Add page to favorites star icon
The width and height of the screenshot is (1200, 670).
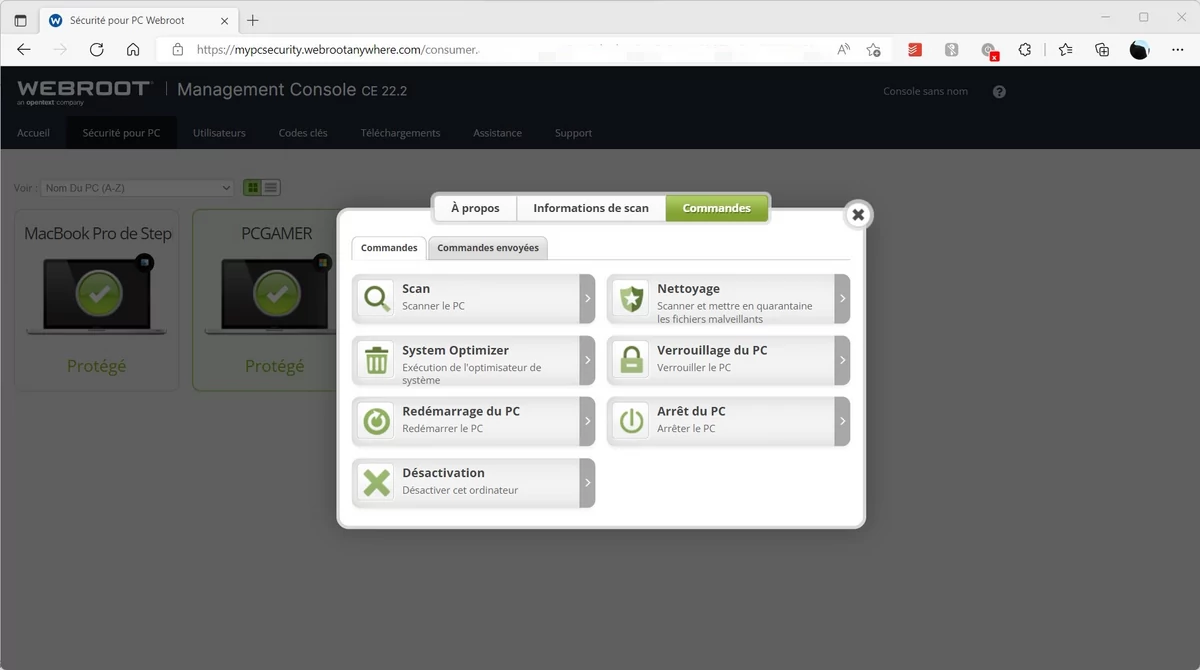[x=873, y=49]
